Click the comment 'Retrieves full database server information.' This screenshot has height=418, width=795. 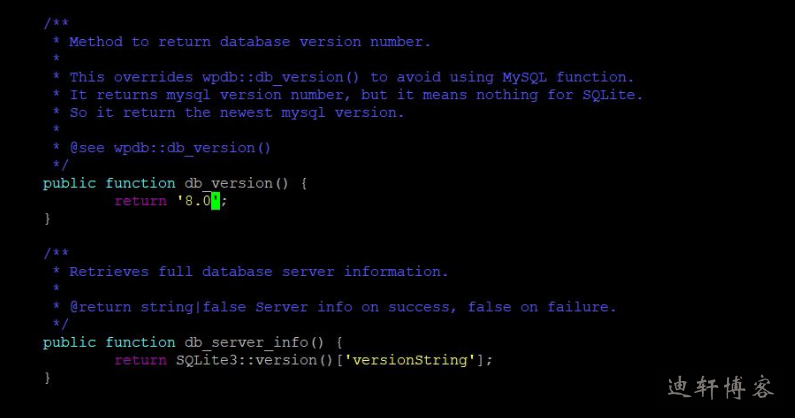(259, 272)
